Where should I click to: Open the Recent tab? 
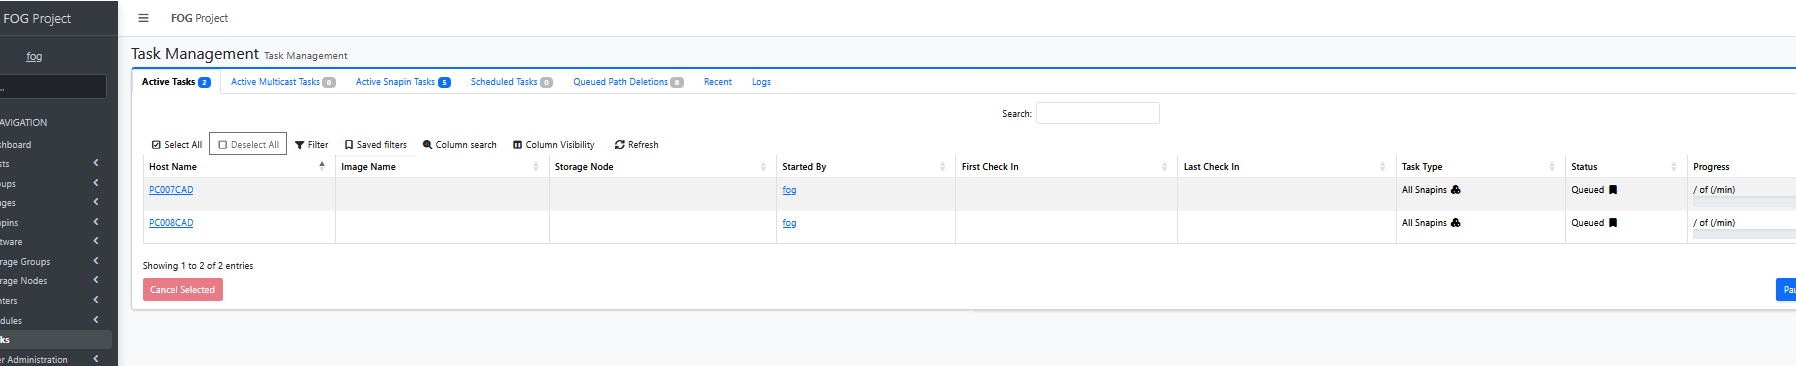[x=717, y=82]
